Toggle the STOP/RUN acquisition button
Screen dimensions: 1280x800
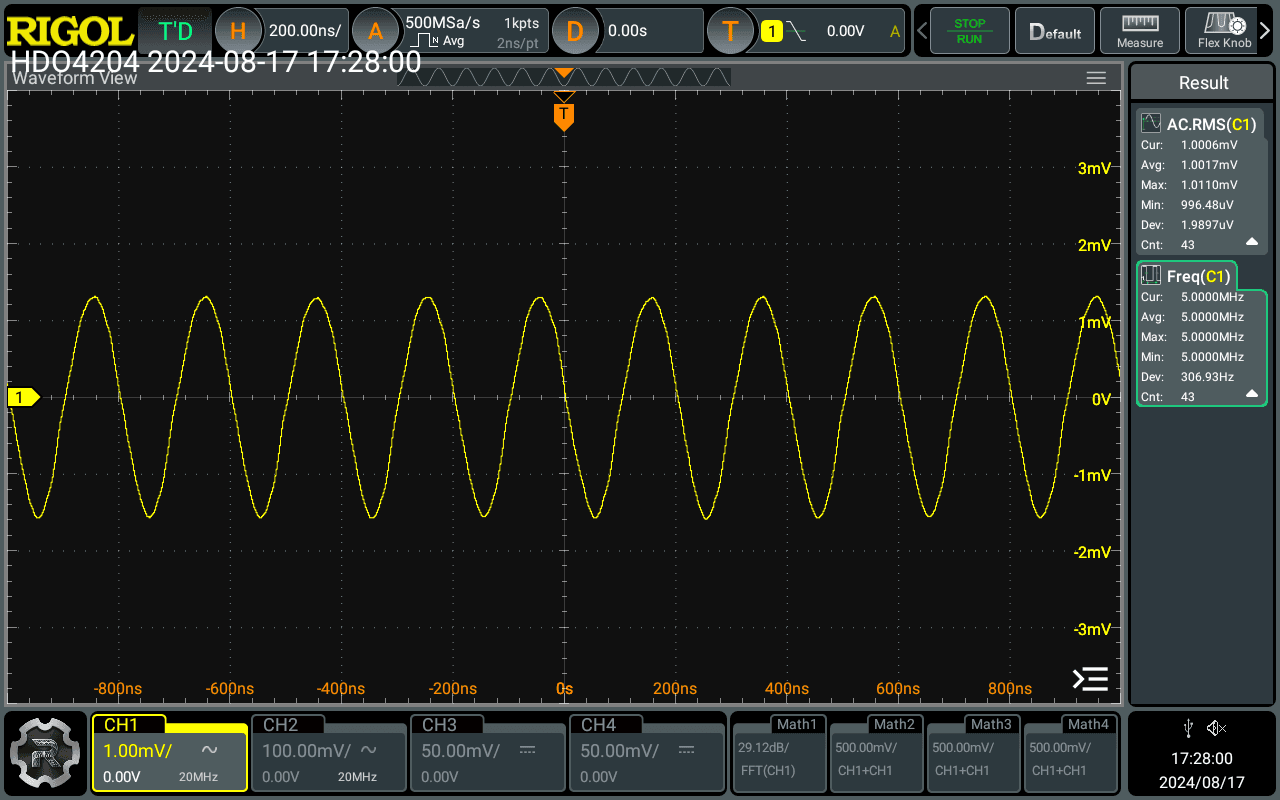969,31
